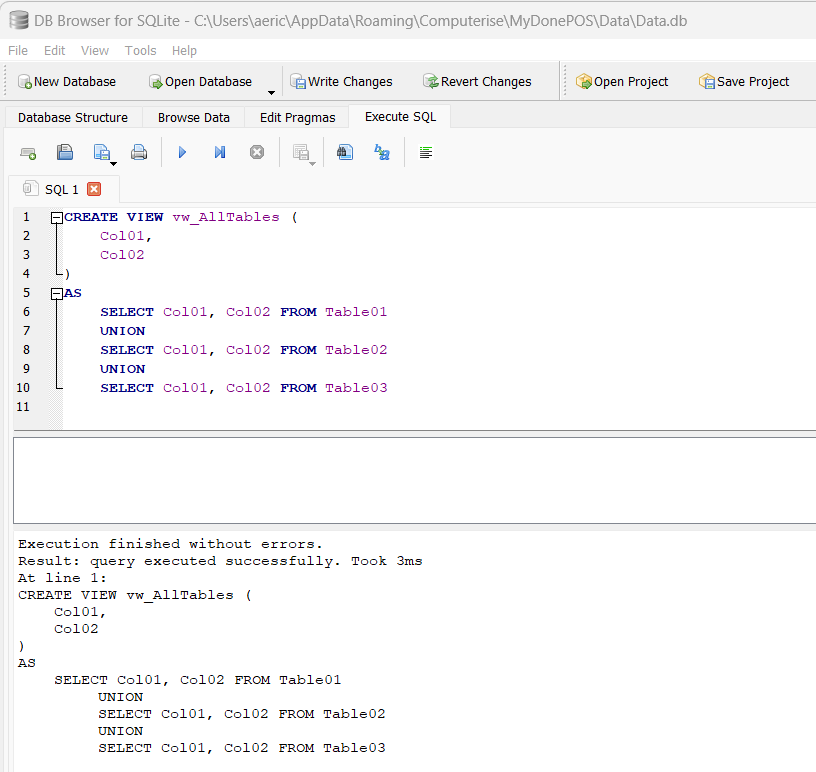
Task: Execute all SQL with the play icon
Action: point(182,153)
